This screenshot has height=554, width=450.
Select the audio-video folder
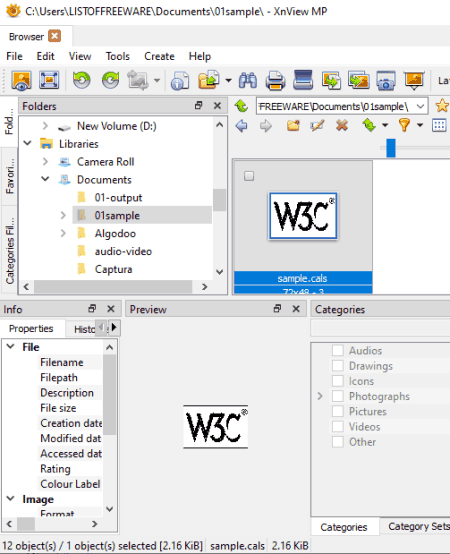coord(123,251)
